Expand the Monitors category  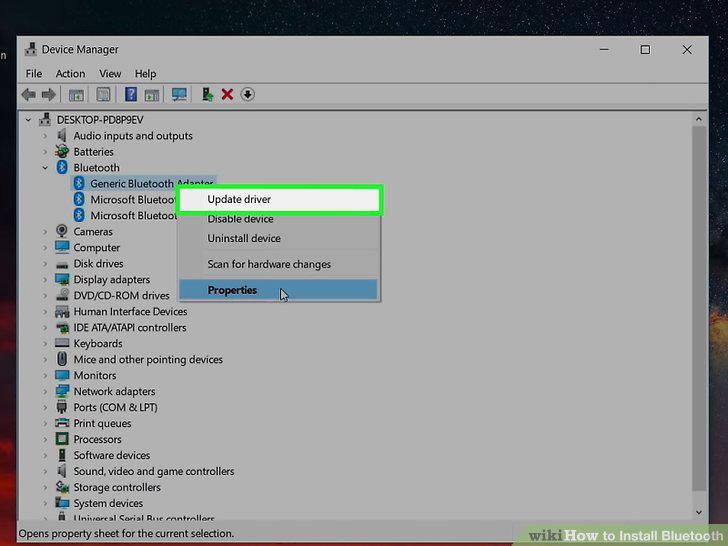point(45,375)
